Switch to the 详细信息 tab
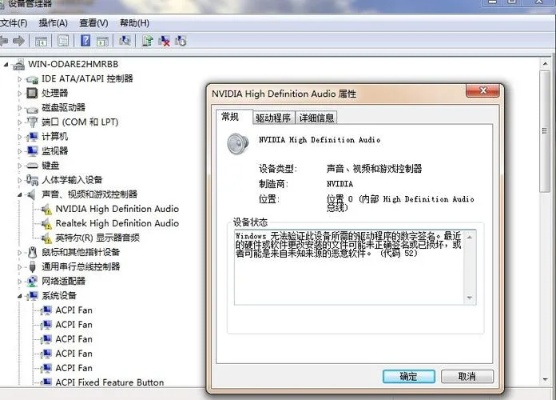The image size is (556, 400). pos(316,118)
